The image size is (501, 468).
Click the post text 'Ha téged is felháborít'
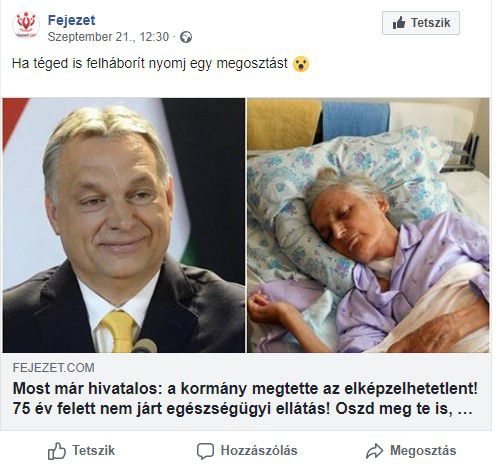coord(150,63)
